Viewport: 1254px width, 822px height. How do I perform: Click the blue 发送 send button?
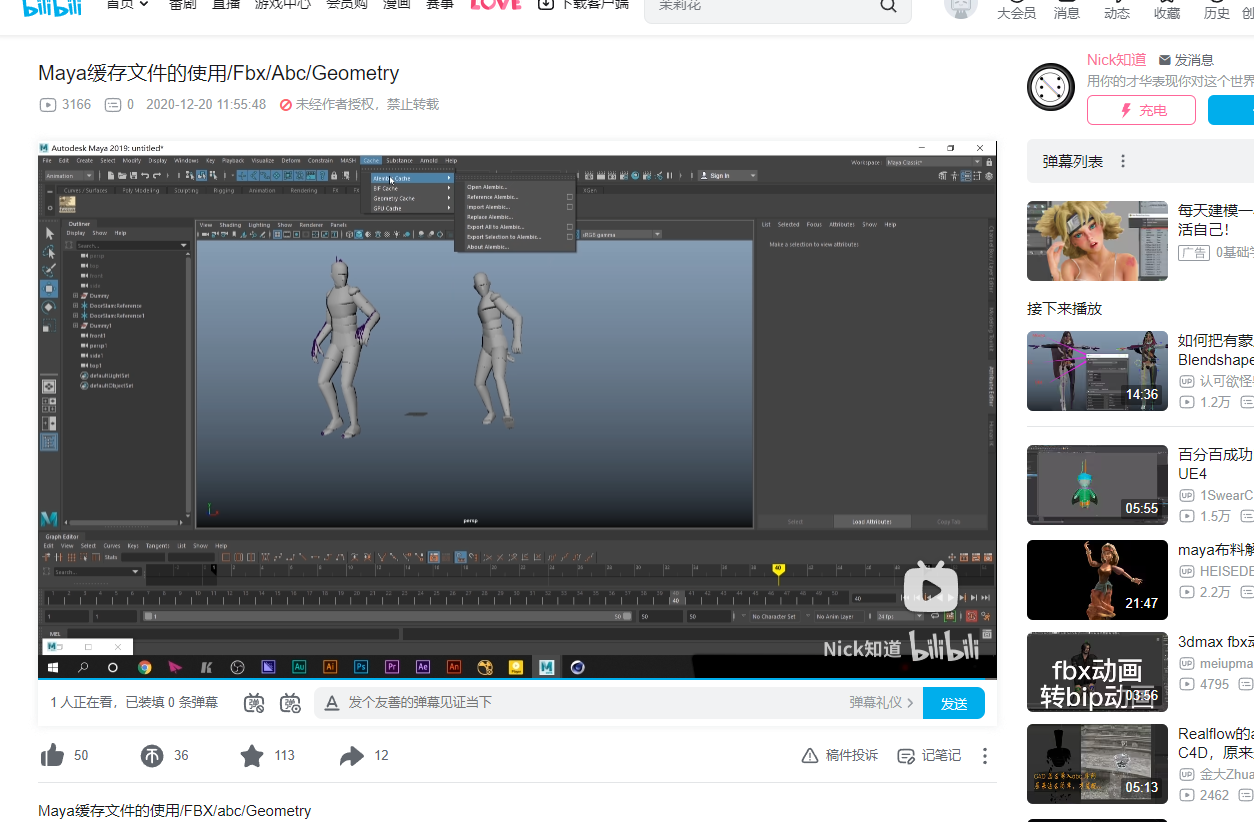click(954, 703)
